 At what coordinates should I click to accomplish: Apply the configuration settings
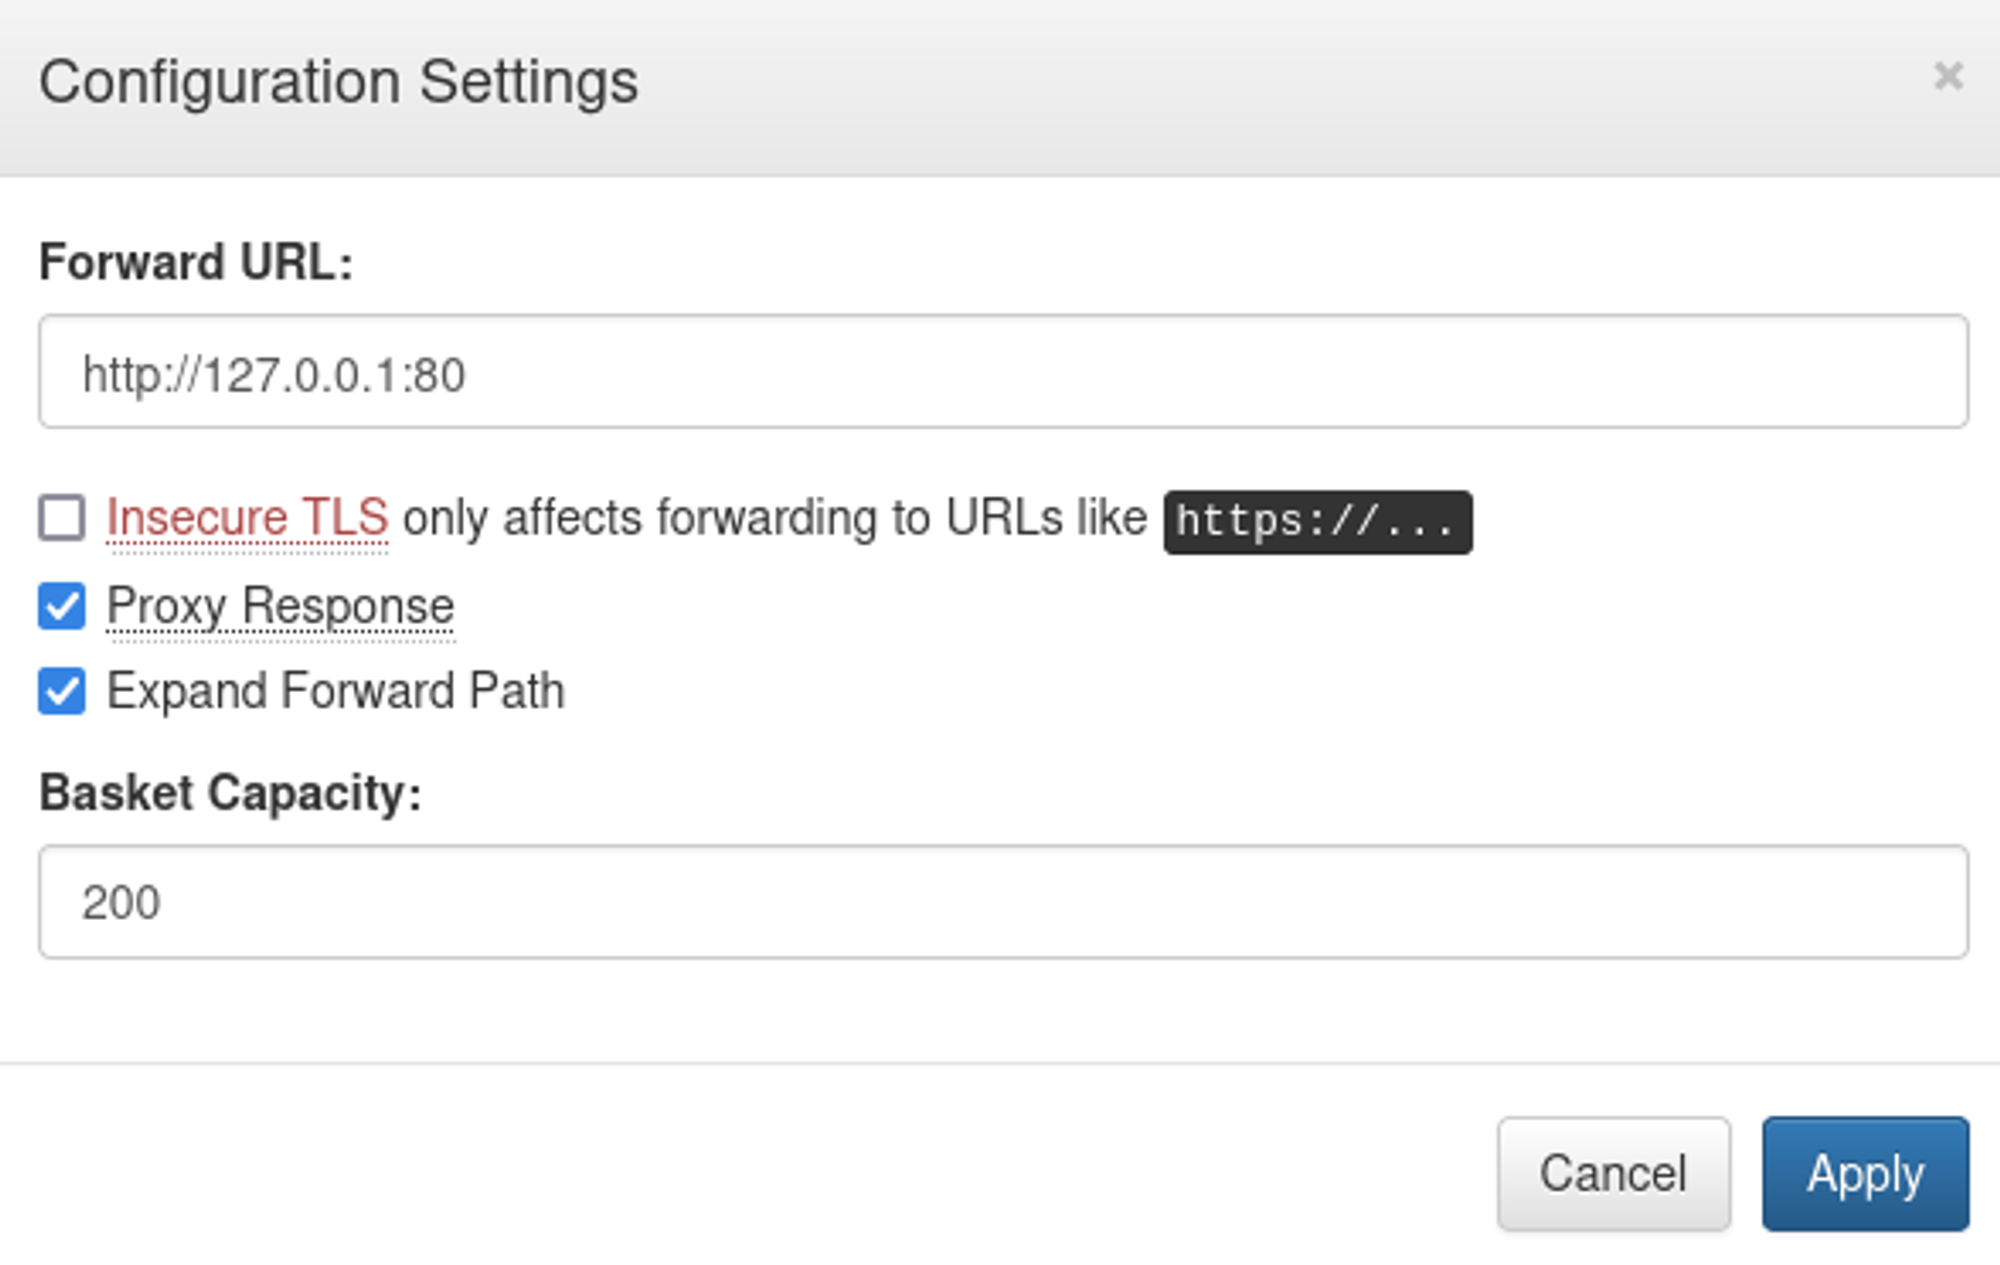[x=1865, y=1174]
